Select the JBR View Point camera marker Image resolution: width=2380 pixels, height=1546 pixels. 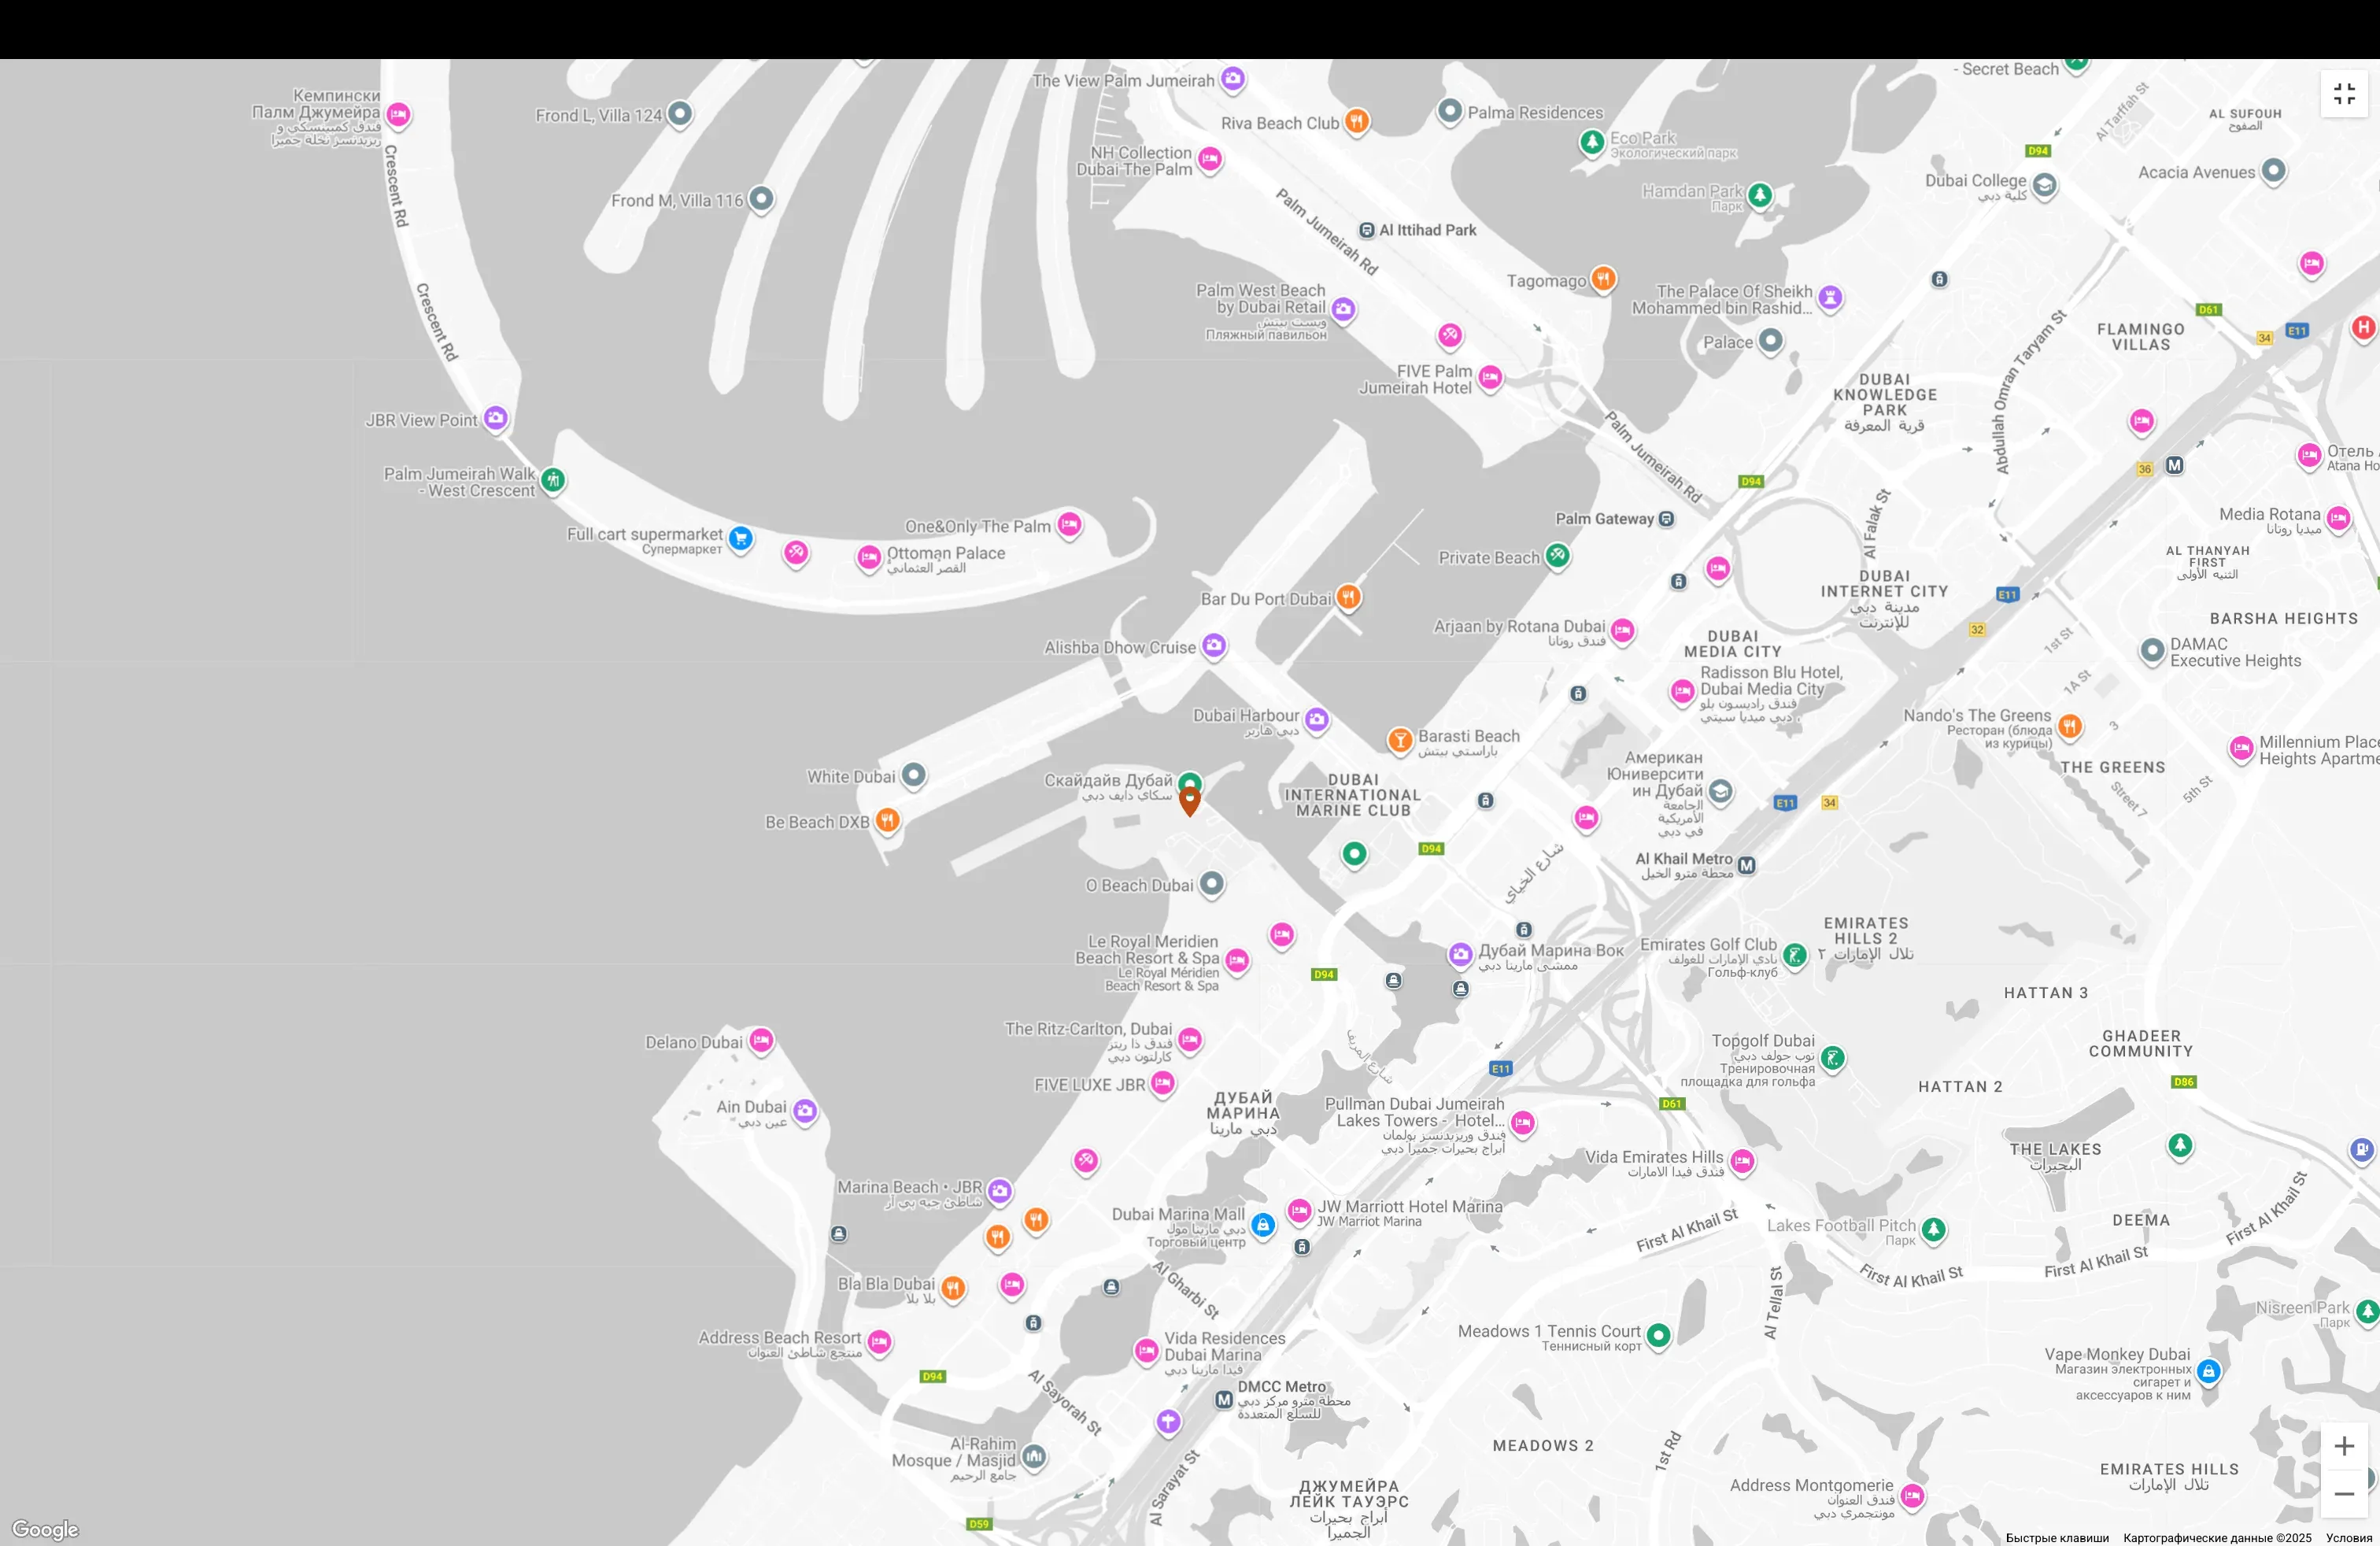(496, 417)
